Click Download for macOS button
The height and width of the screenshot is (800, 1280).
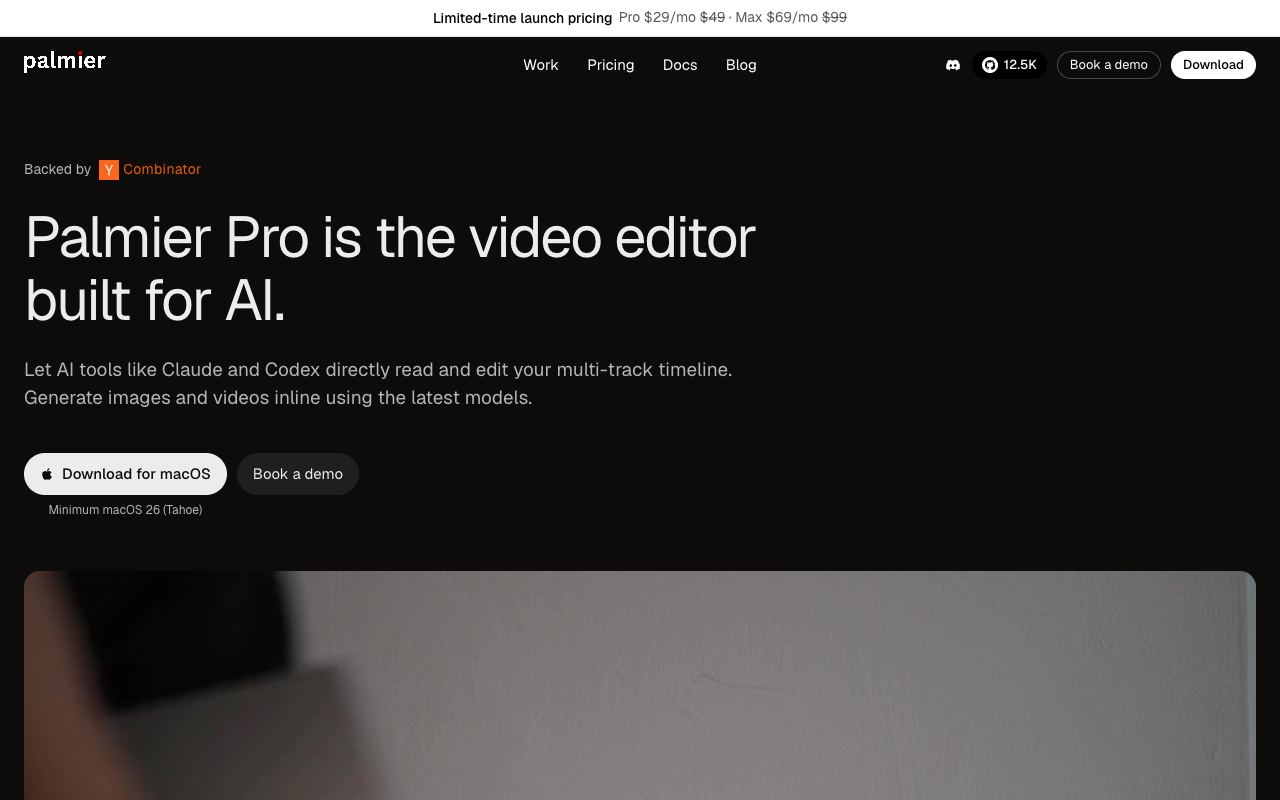tap(125, 474)
